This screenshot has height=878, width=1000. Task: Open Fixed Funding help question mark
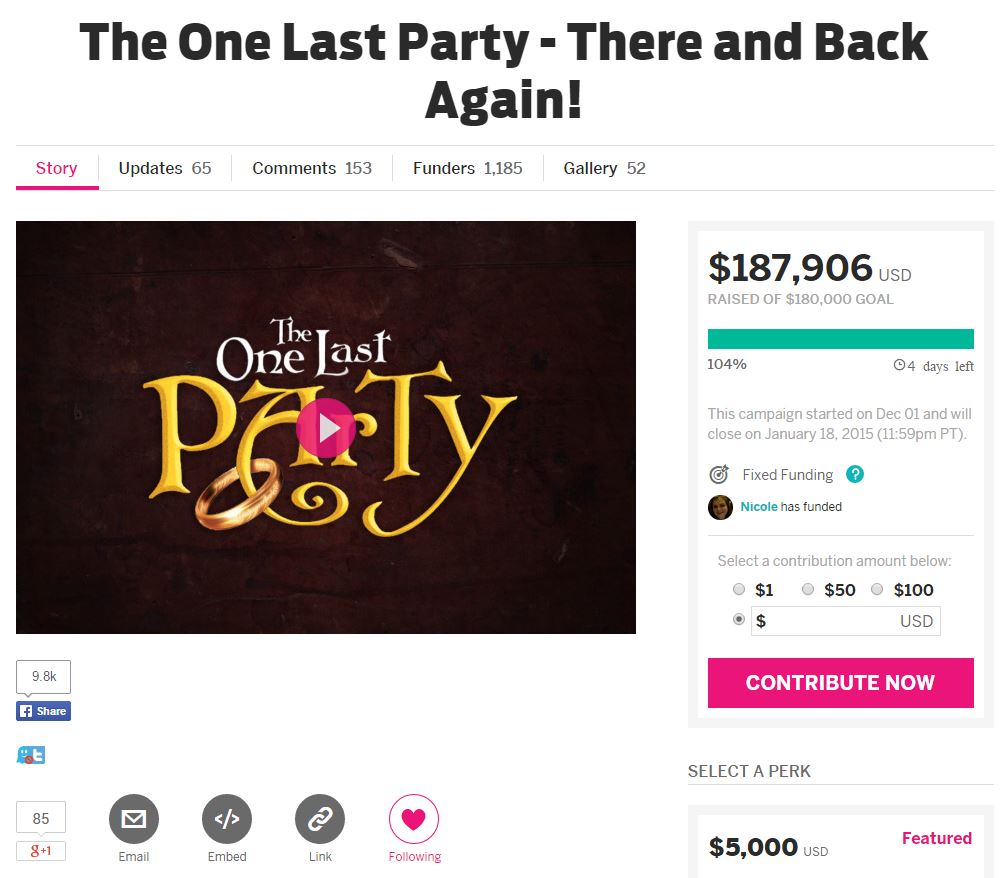[x=855, y=474]
